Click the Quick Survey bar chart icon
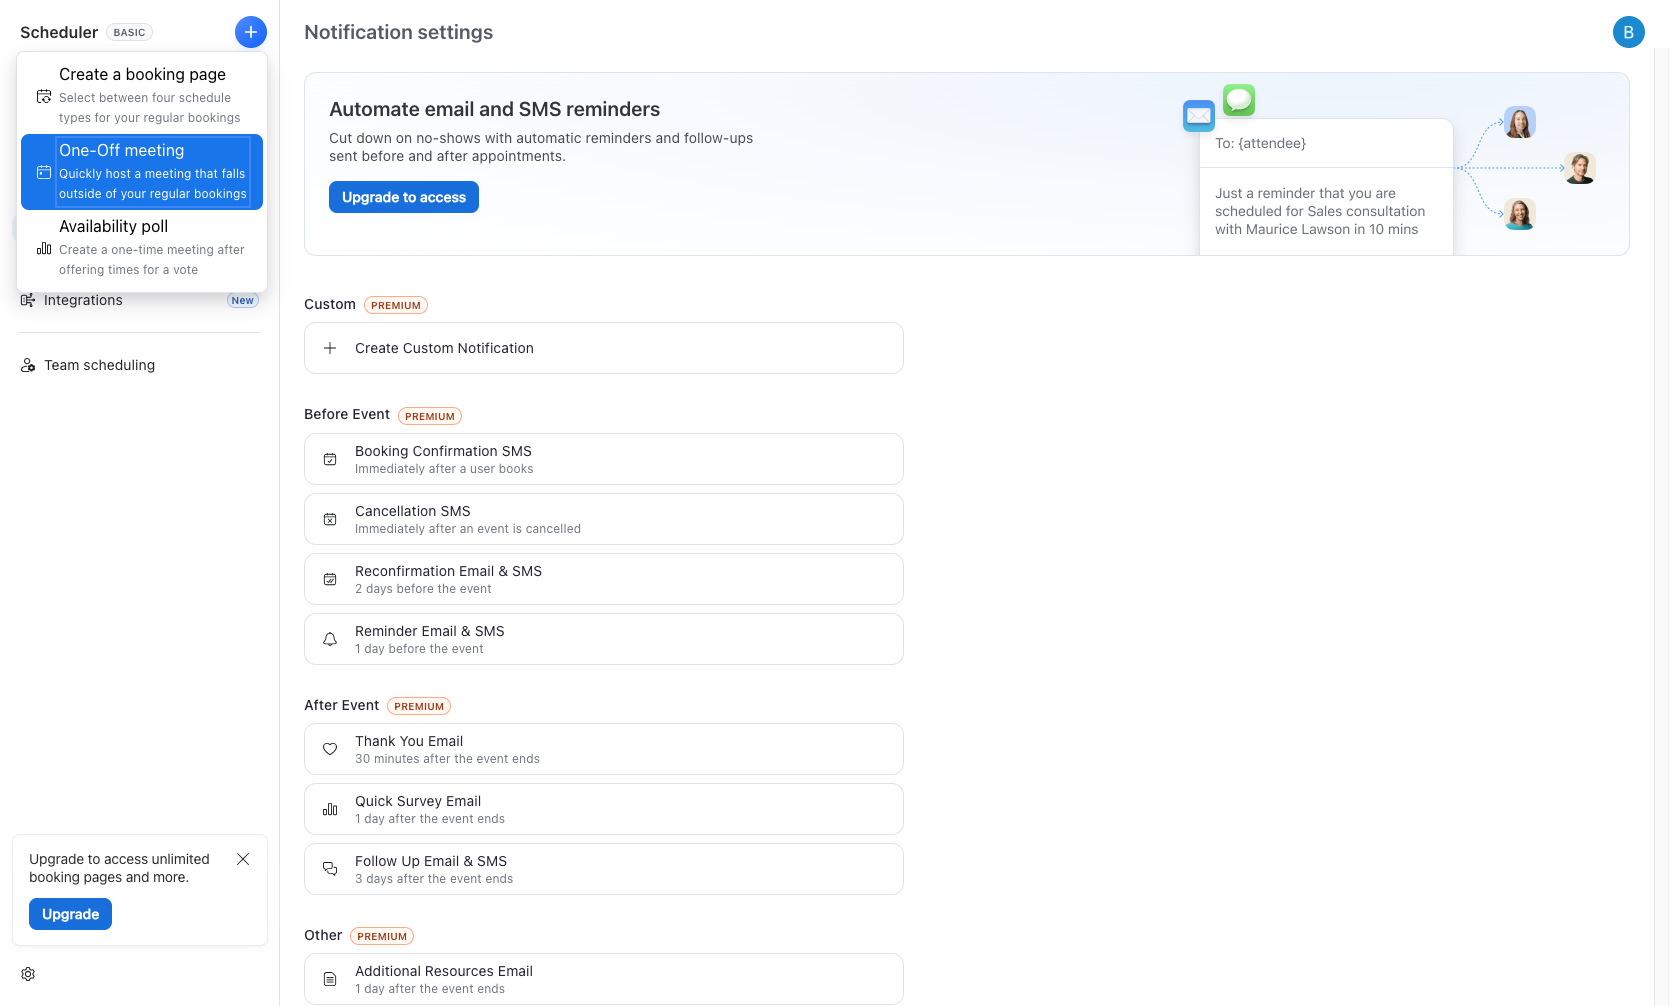The height and width of the screenshot is (1006, 1669). point(330,809)
